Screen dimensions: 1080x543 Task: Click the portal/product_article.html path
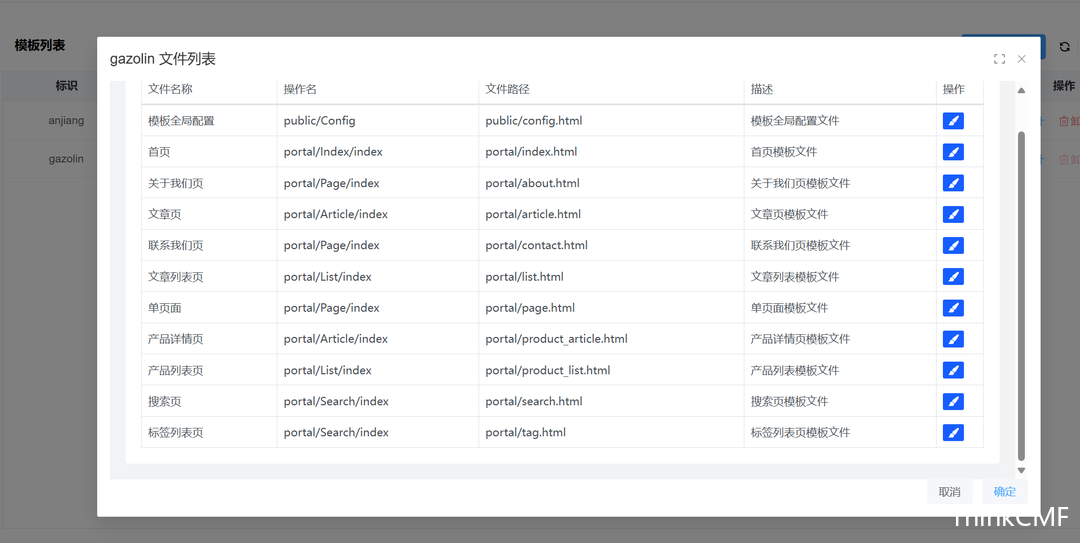click(x=557, y=339)
